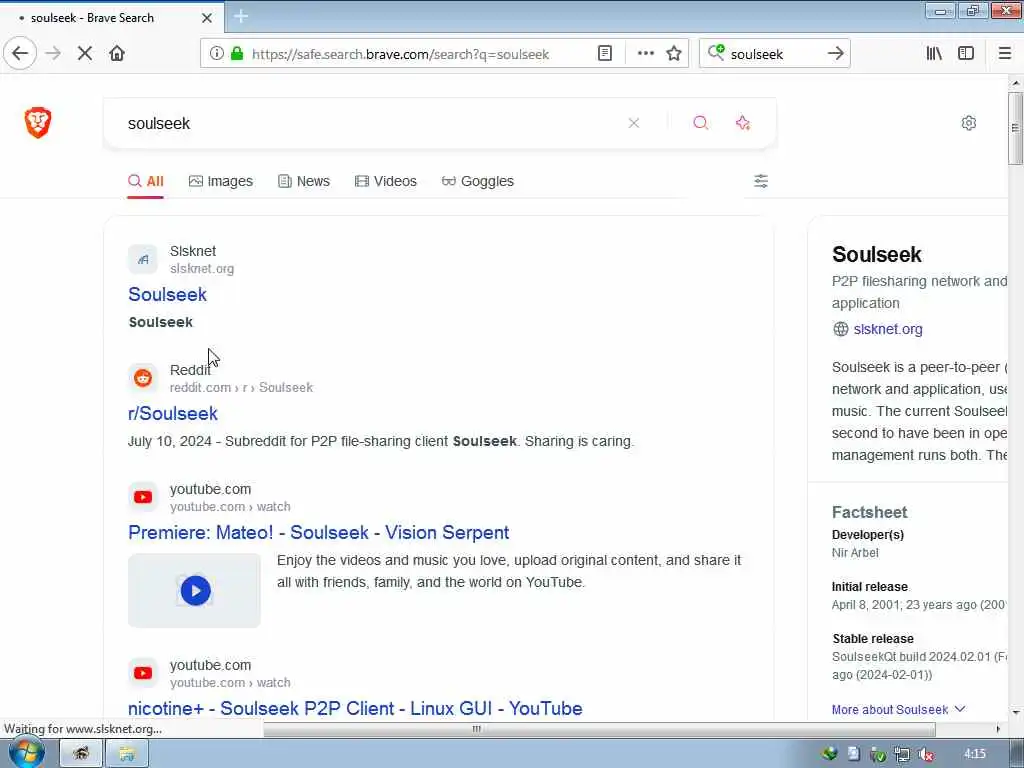
Task: Click the Slsknet favicon icon
Action: 143,259
